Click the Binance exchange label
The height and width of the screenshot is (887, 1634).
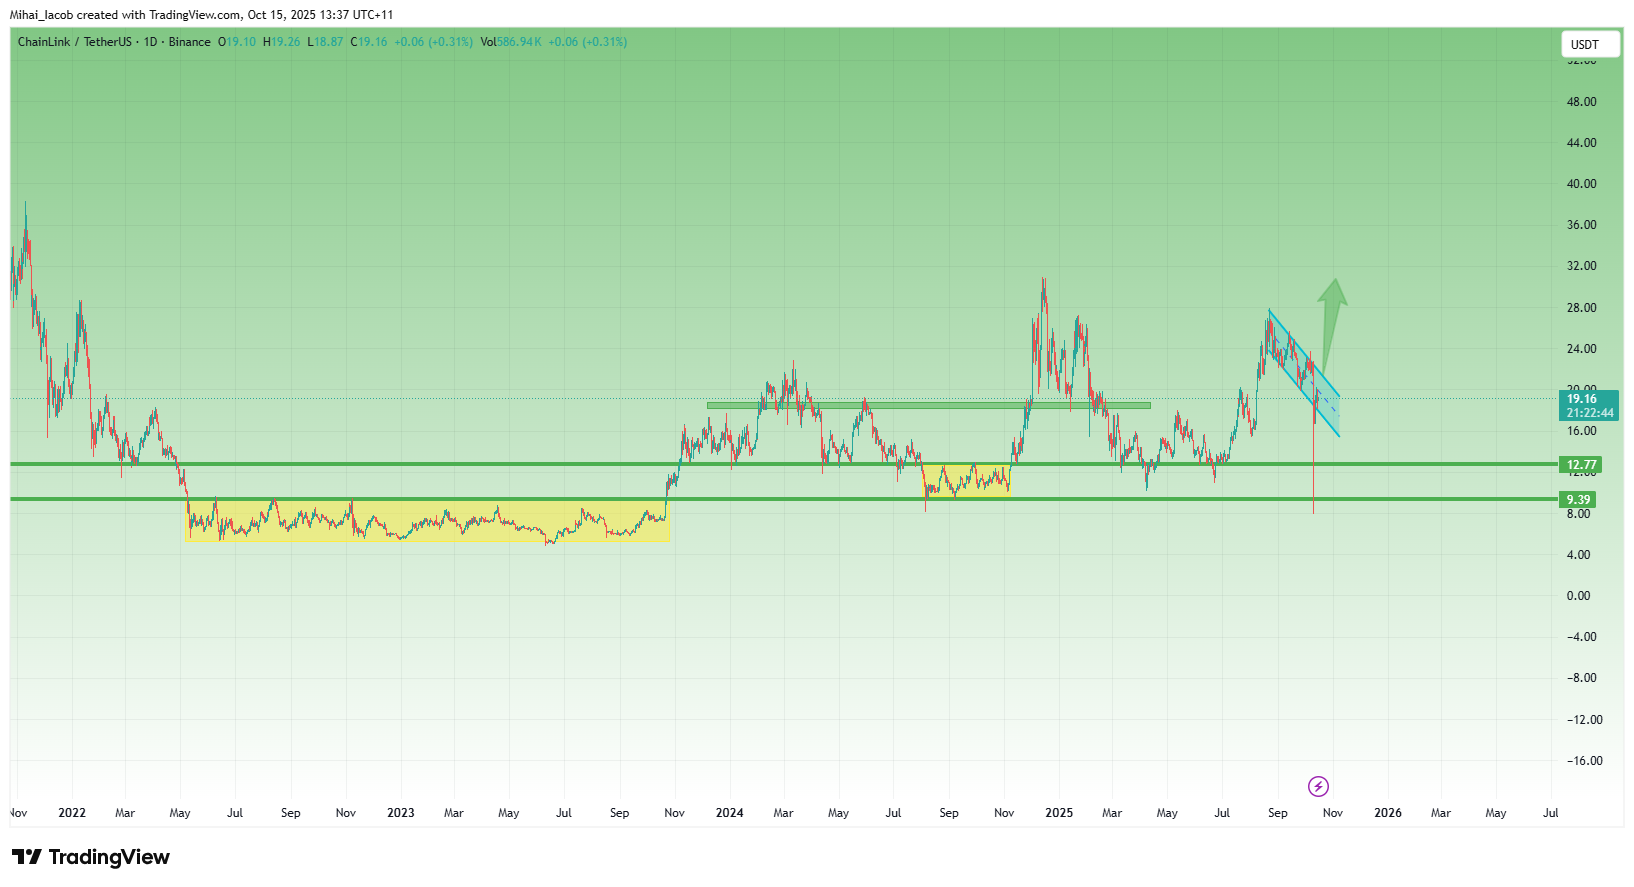[189, 42]
